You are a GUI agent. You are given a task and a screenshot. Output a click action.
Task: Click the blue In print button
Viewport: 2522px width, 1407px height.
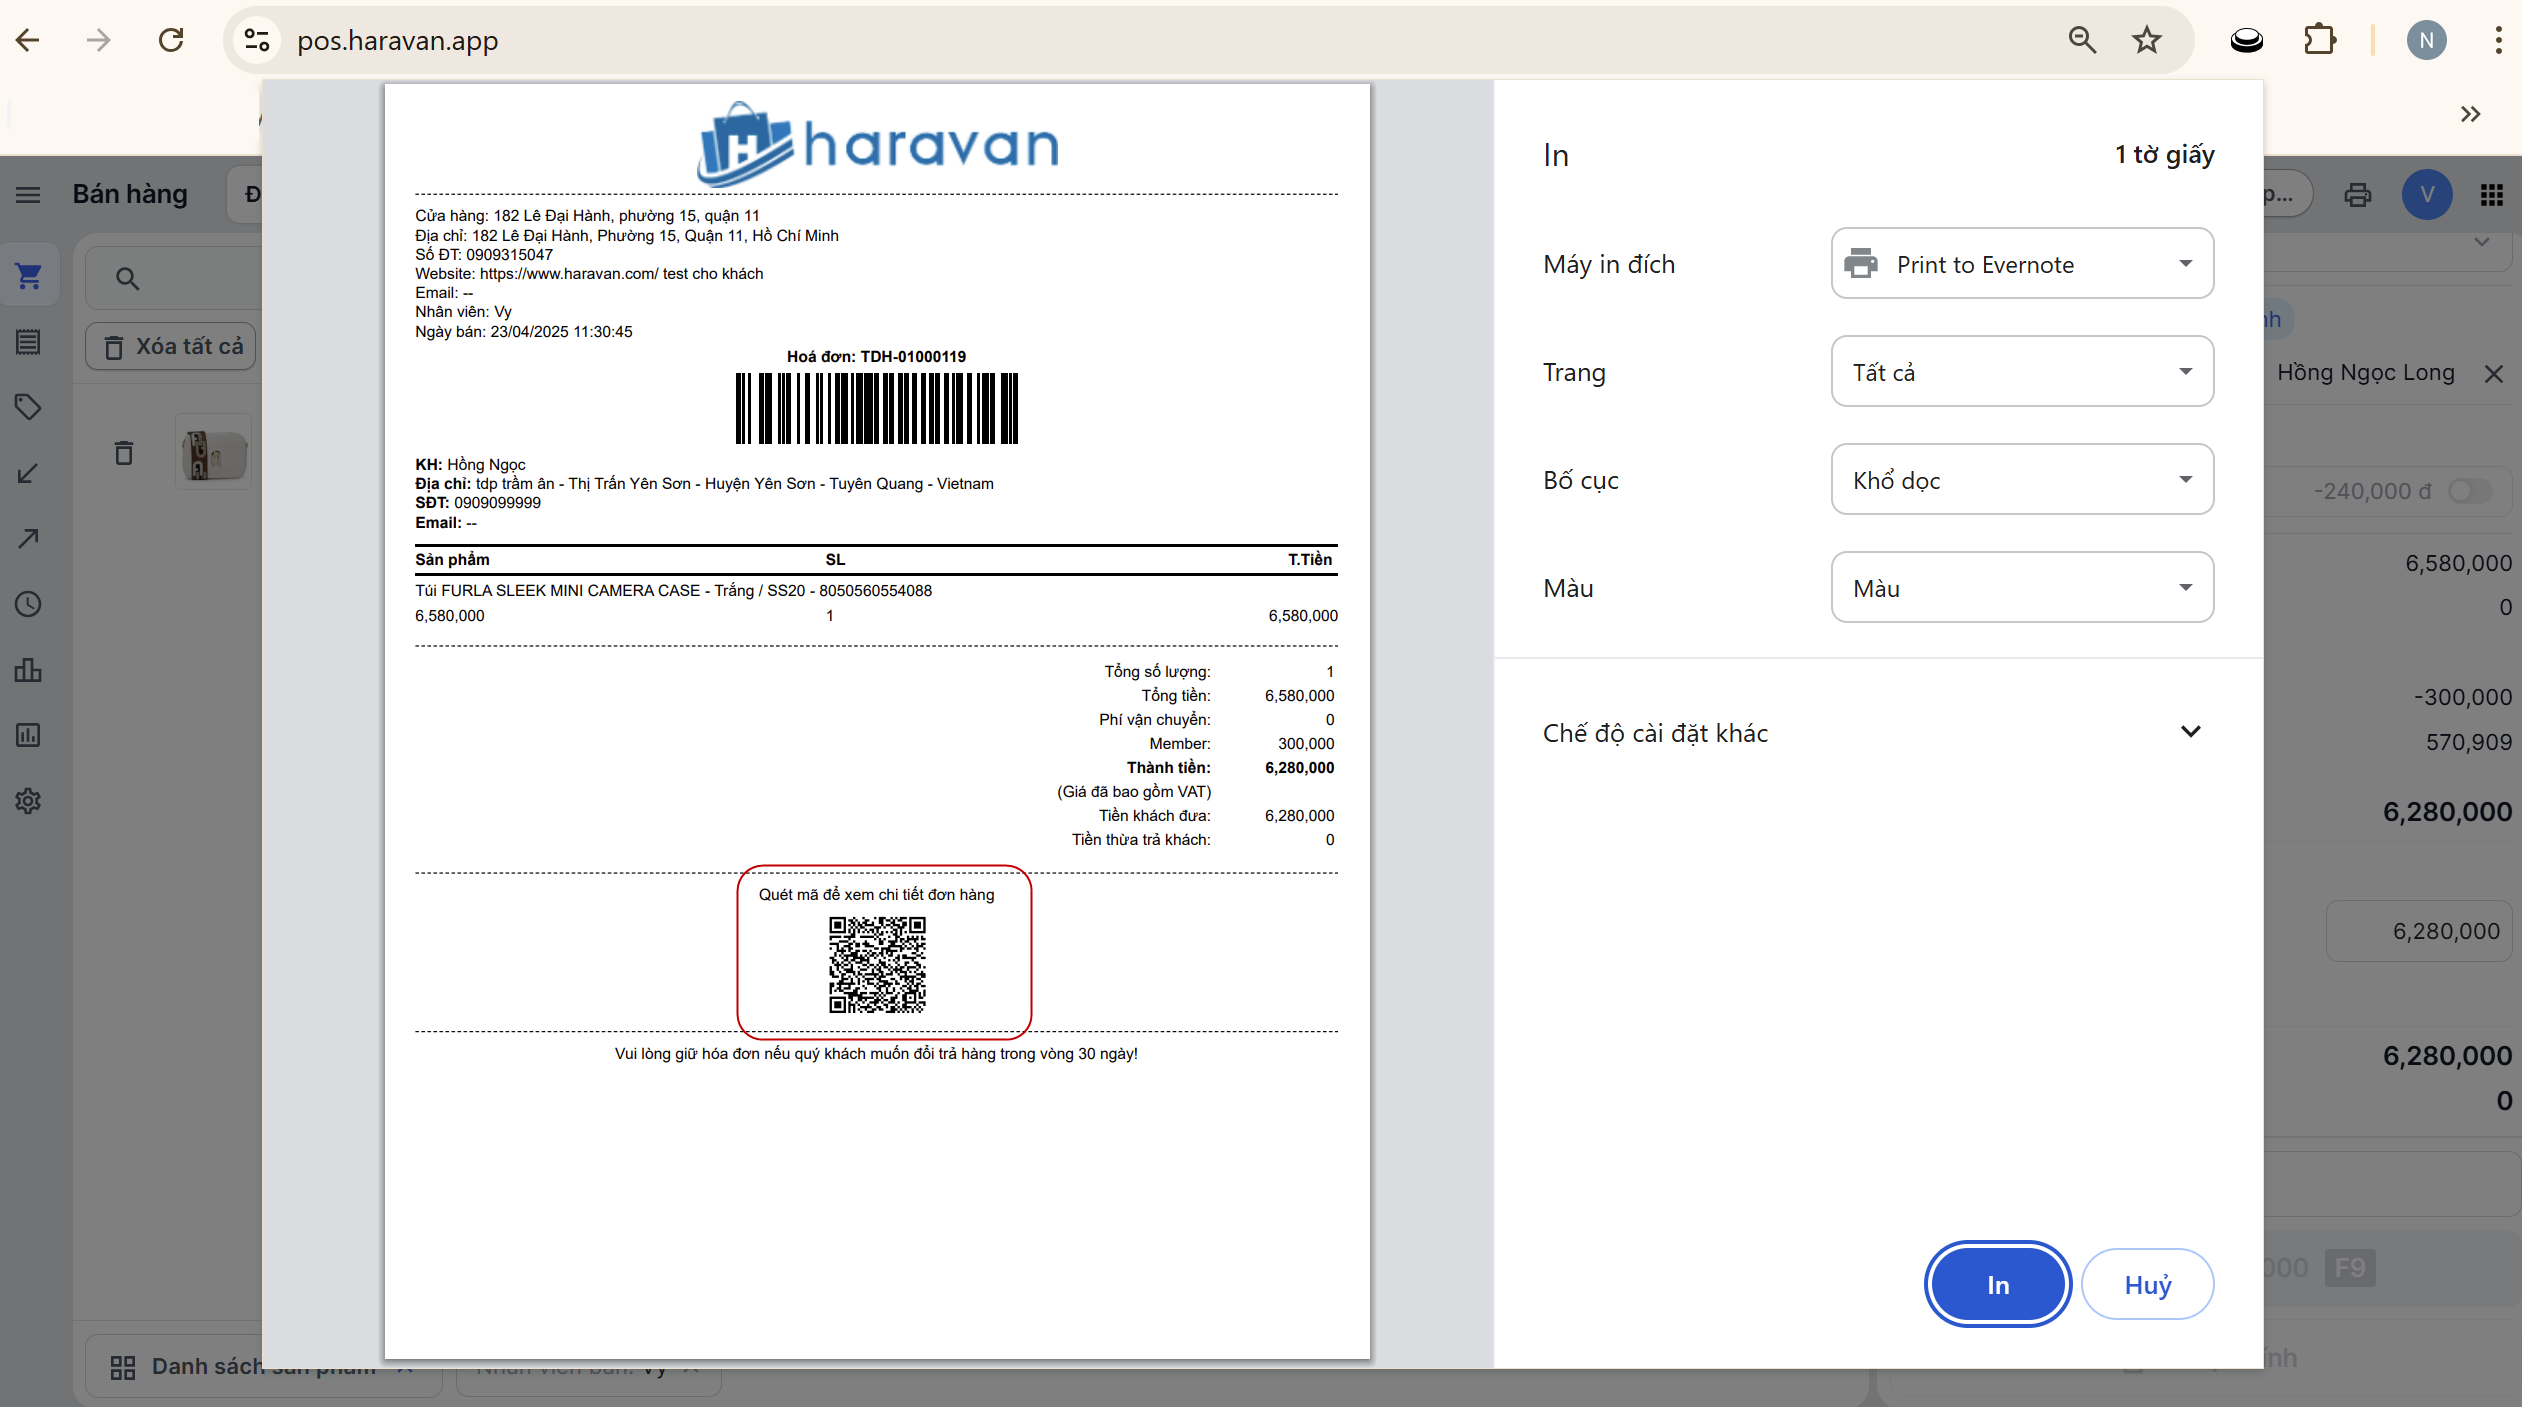click(1997, 1284)
